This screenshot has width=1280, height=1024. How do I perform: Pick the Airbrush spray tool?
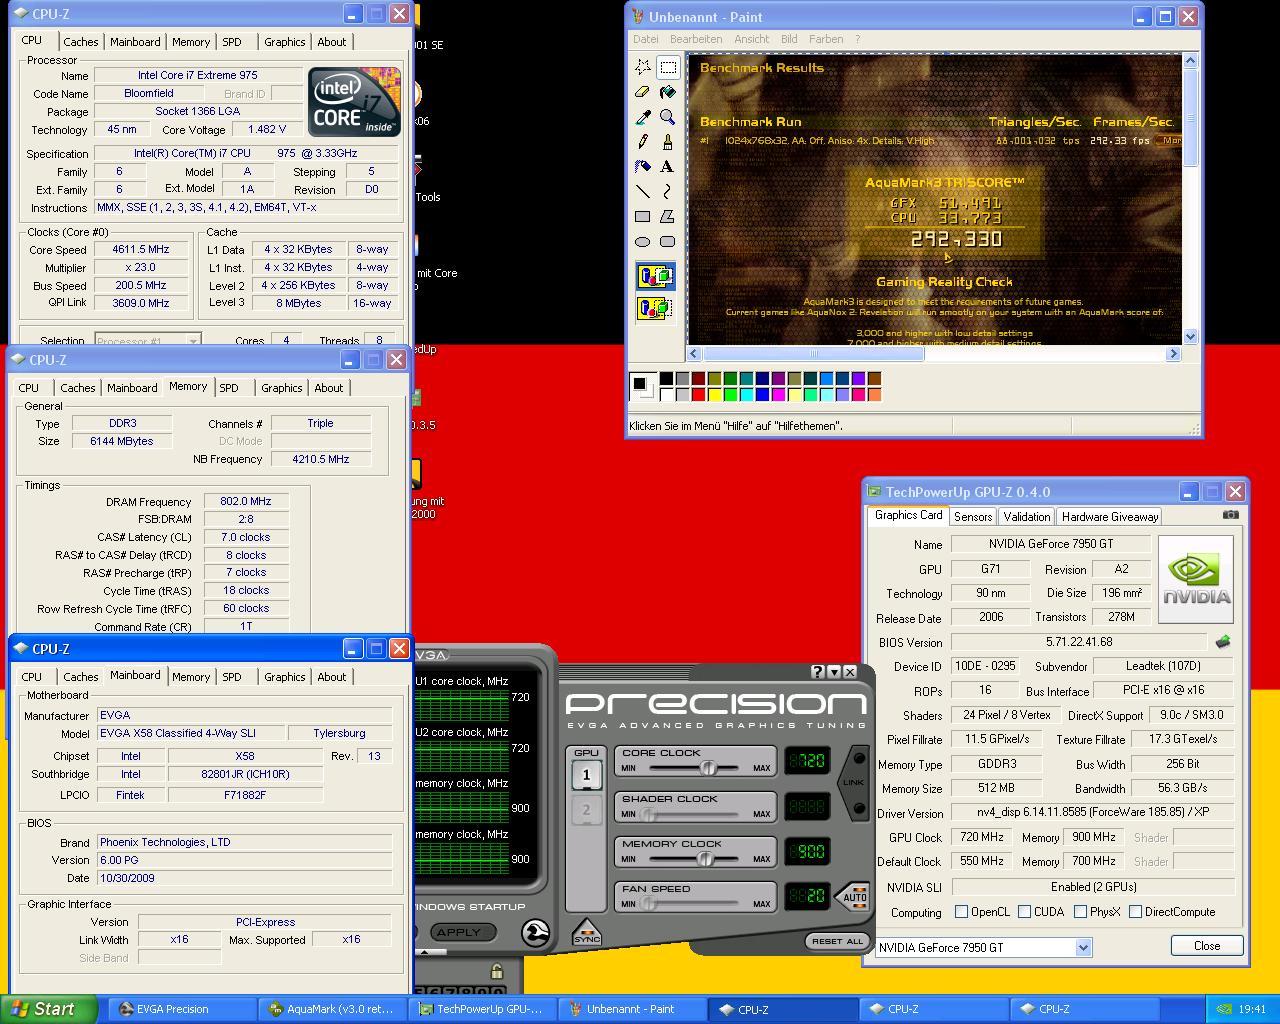tap(643, 166)
